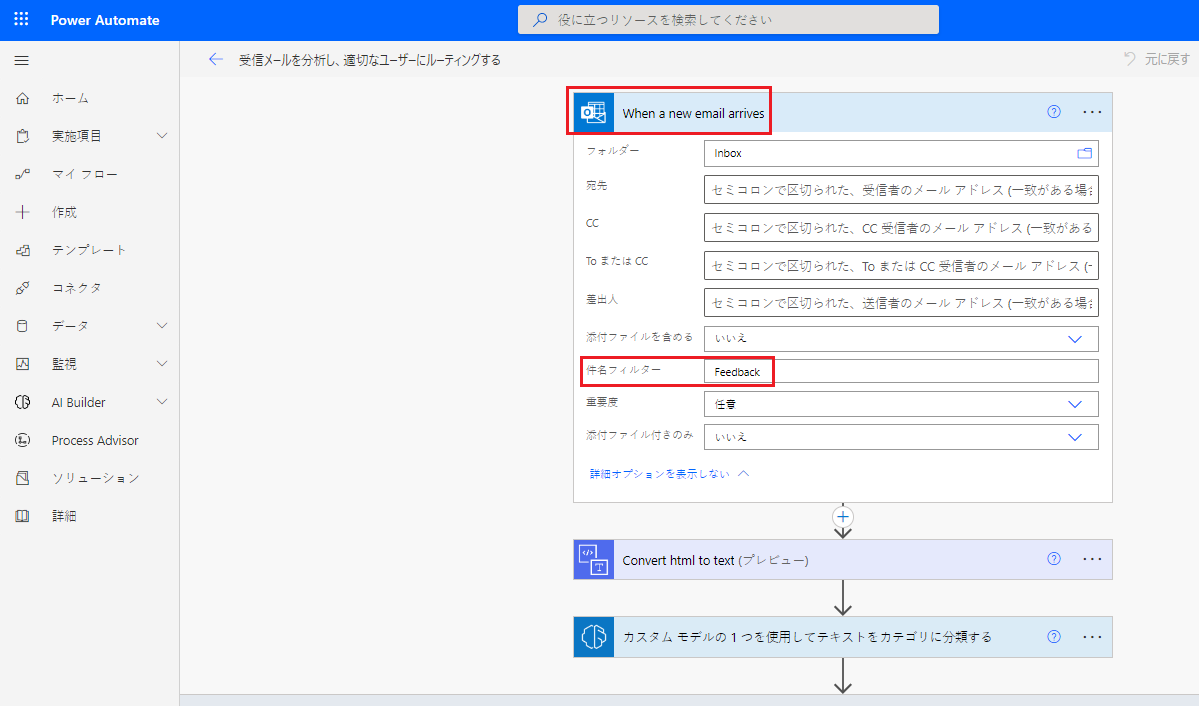
Task: Expand the 実施項目 sidebar section
Action: pyautogui.click(x=161, y=136)
